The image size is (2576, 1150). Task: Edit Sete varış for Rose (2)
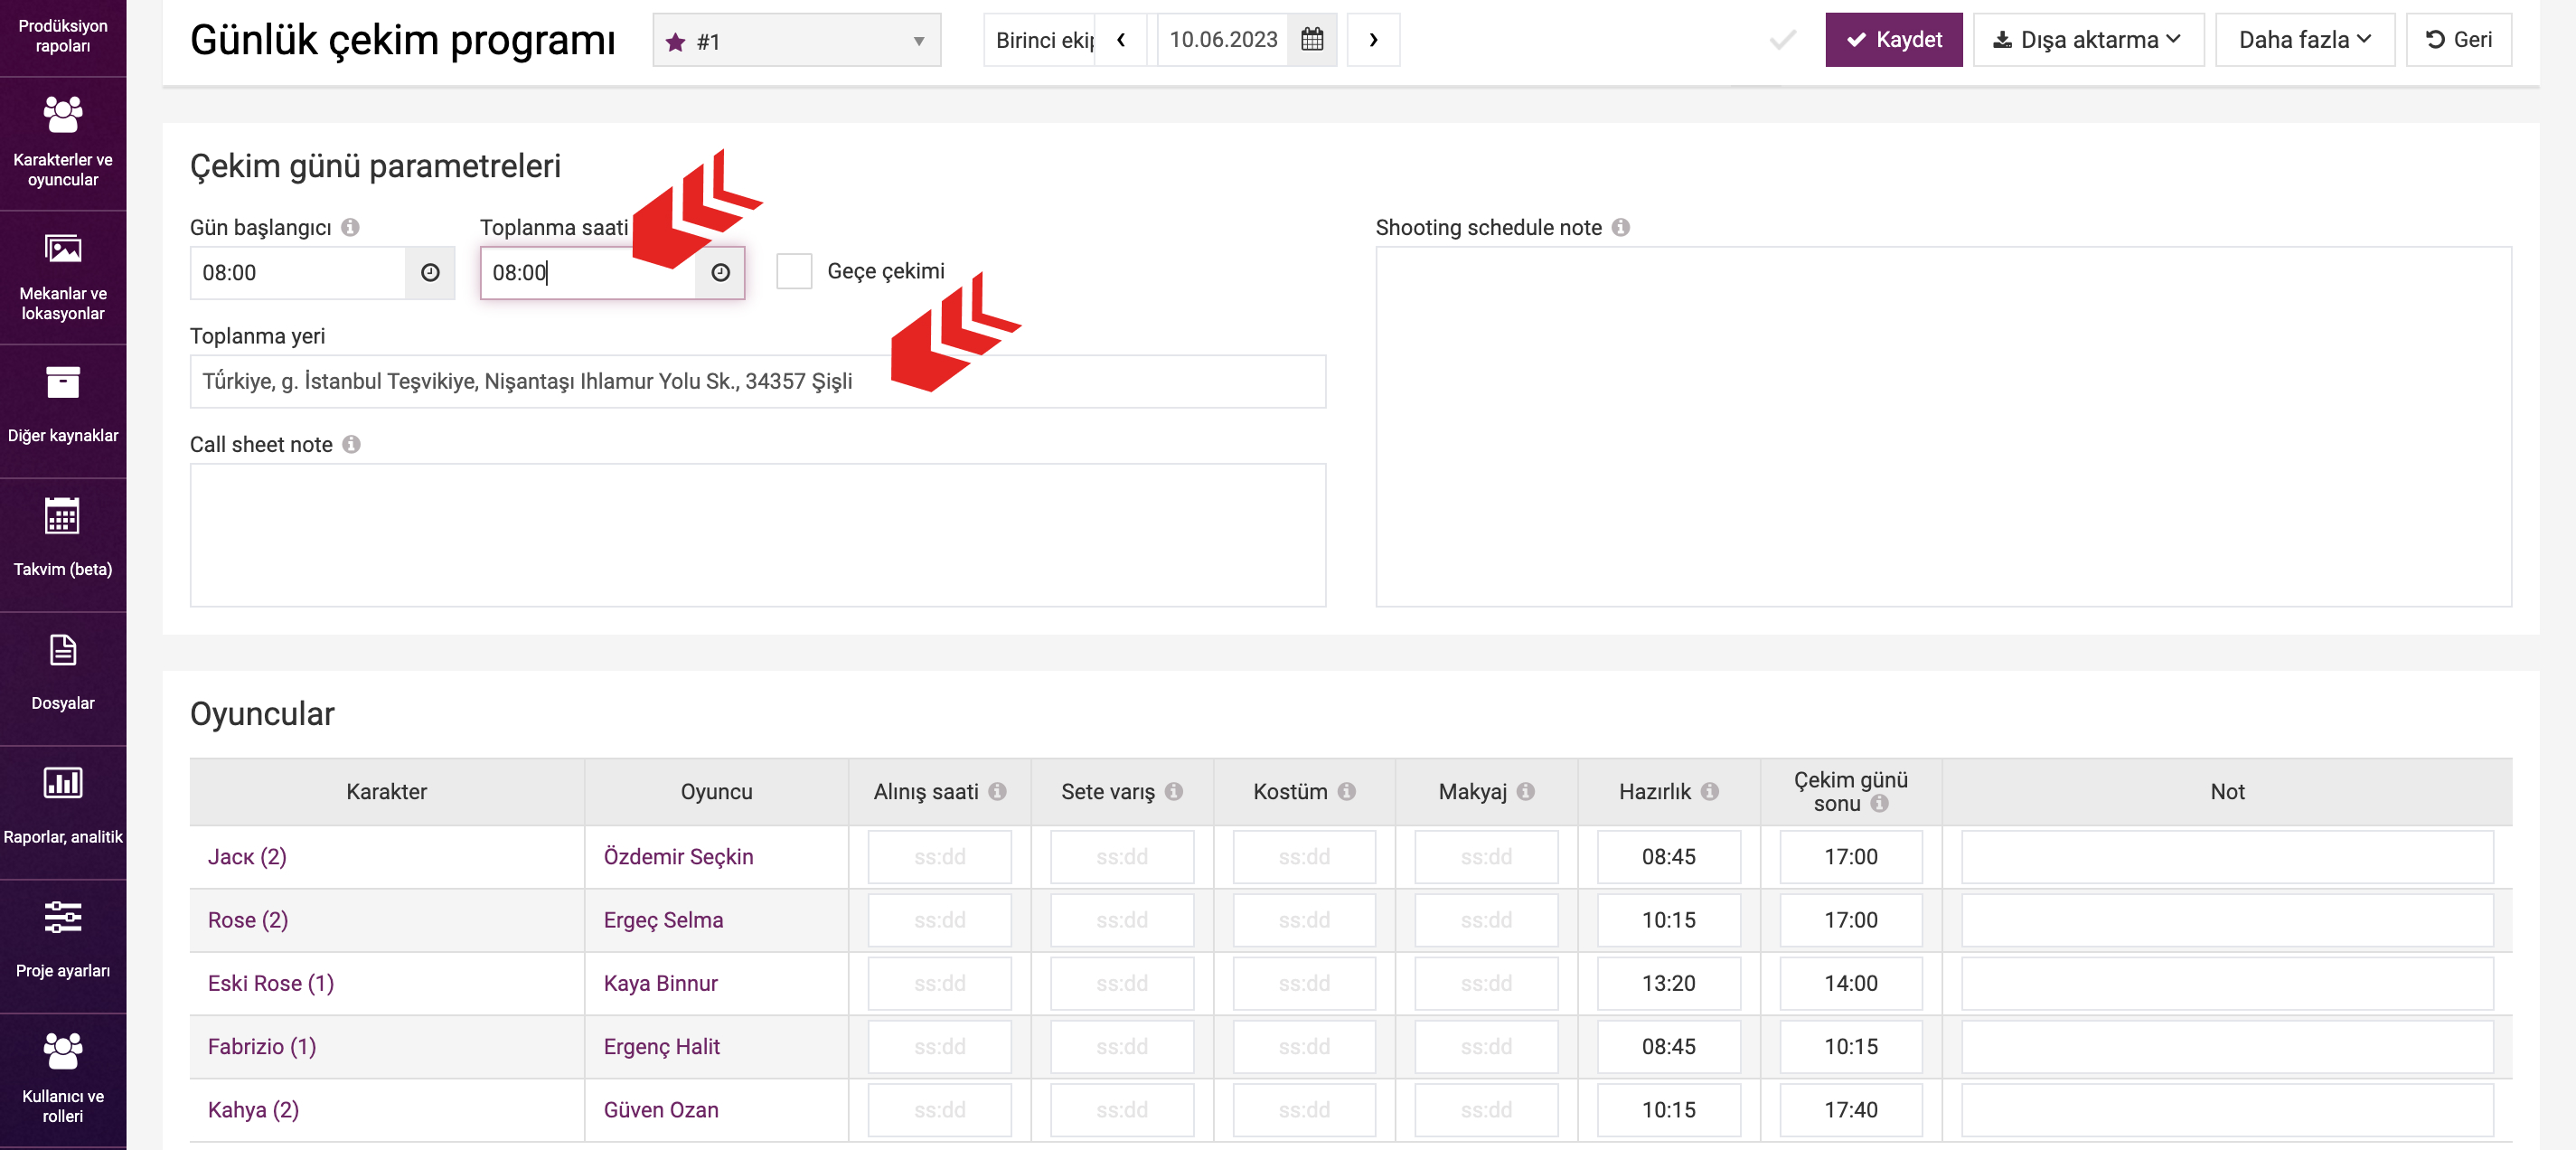pos(1121,920)
